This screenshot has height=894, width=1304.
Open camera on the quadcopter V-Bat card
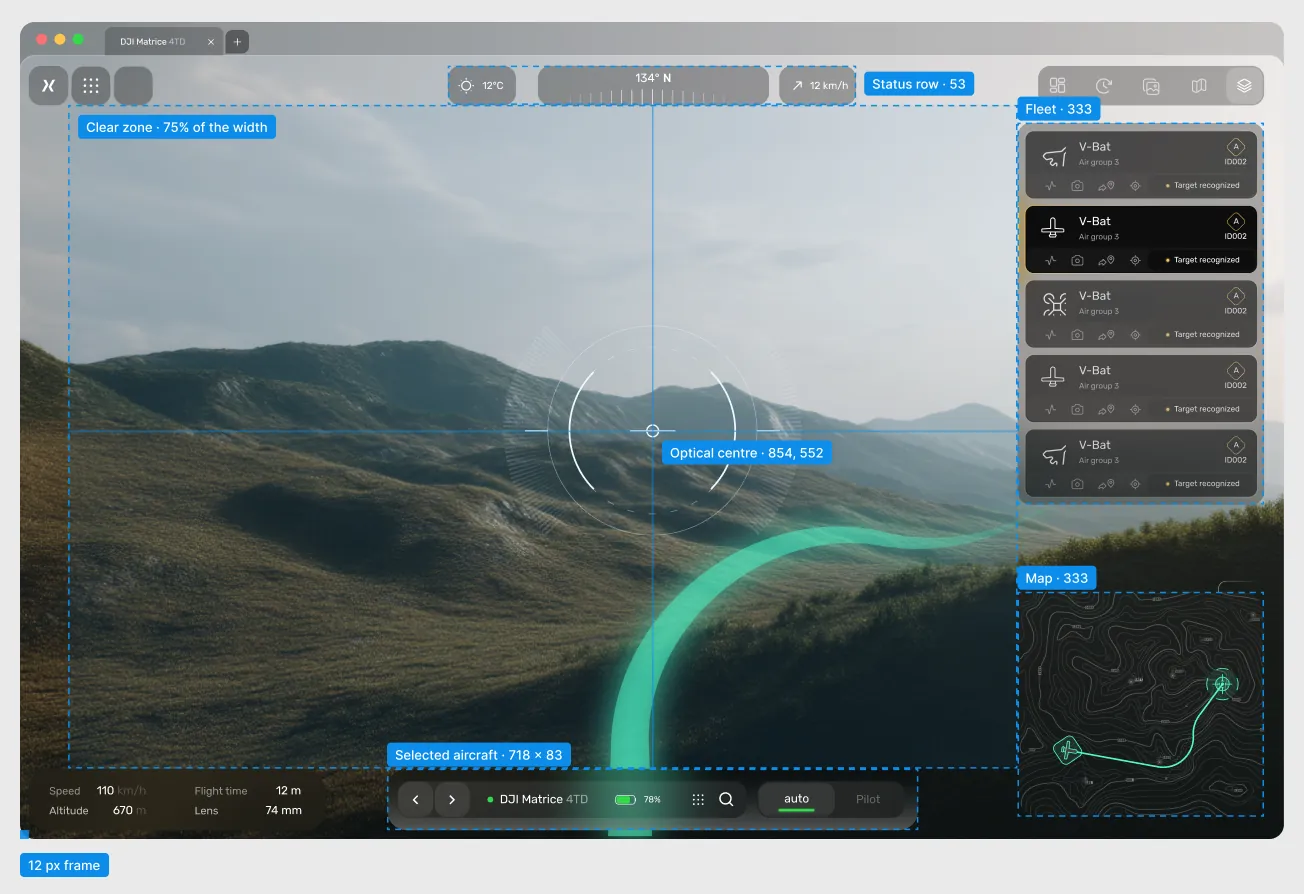(x=1077, y=335)
